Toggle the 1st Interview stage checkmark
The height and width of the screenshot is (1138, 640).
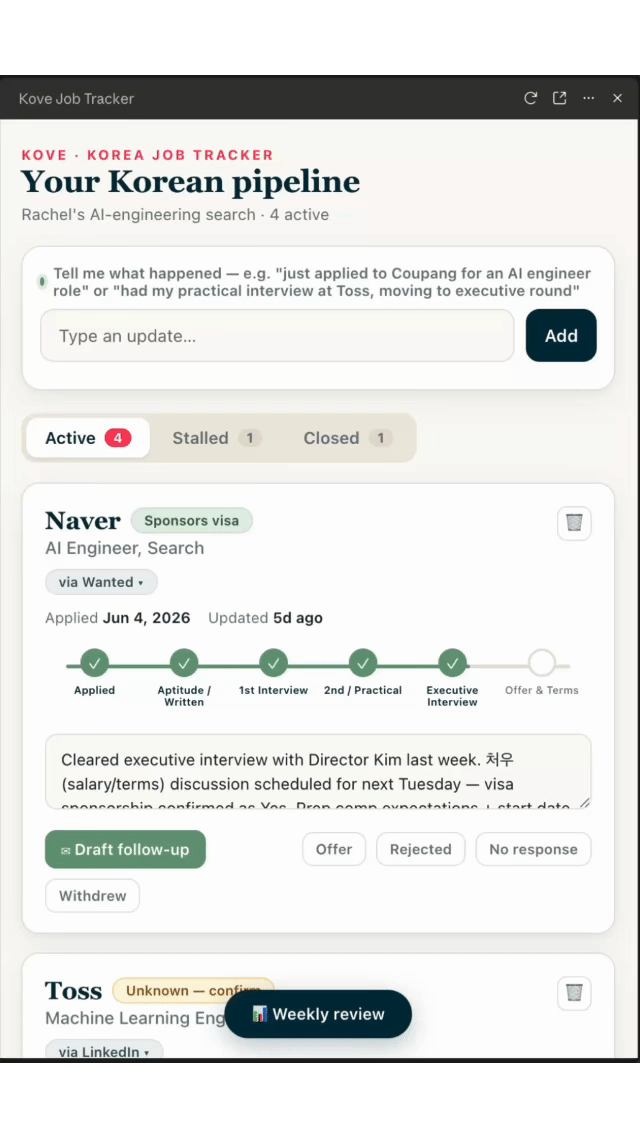274,663
